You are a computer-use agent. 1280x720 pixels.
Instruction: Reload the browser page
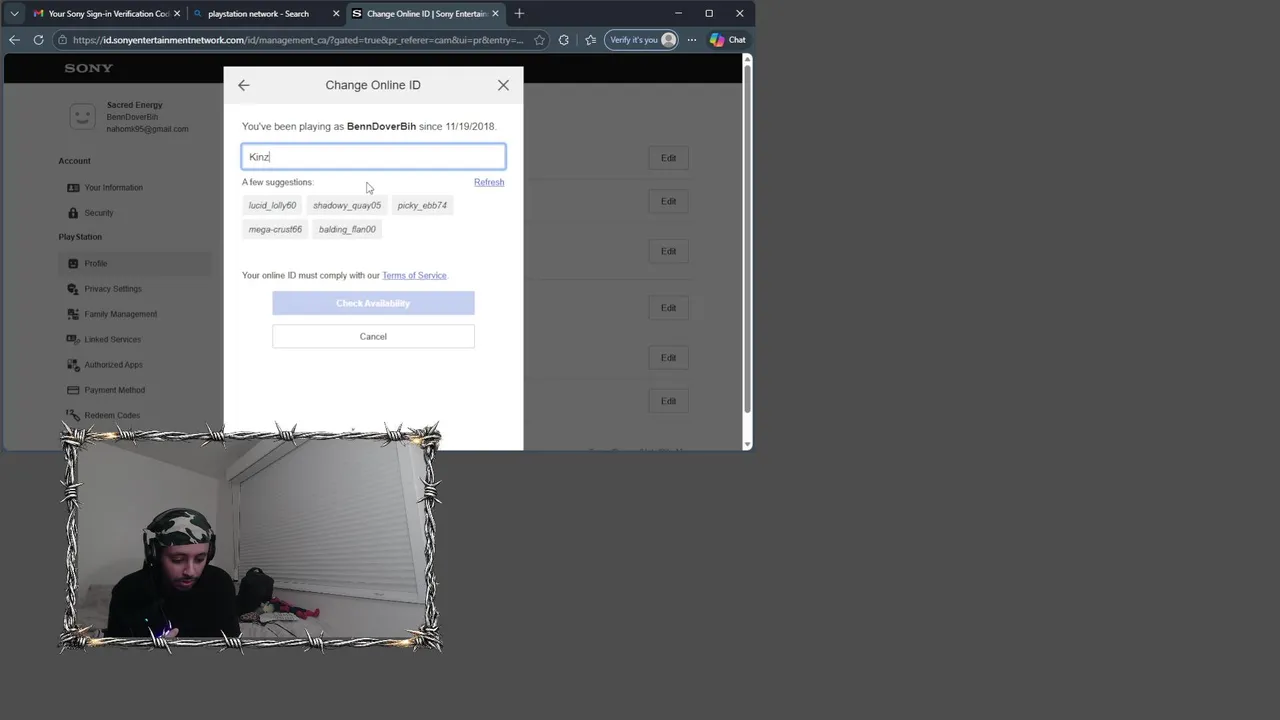click(x=38, y=40)
